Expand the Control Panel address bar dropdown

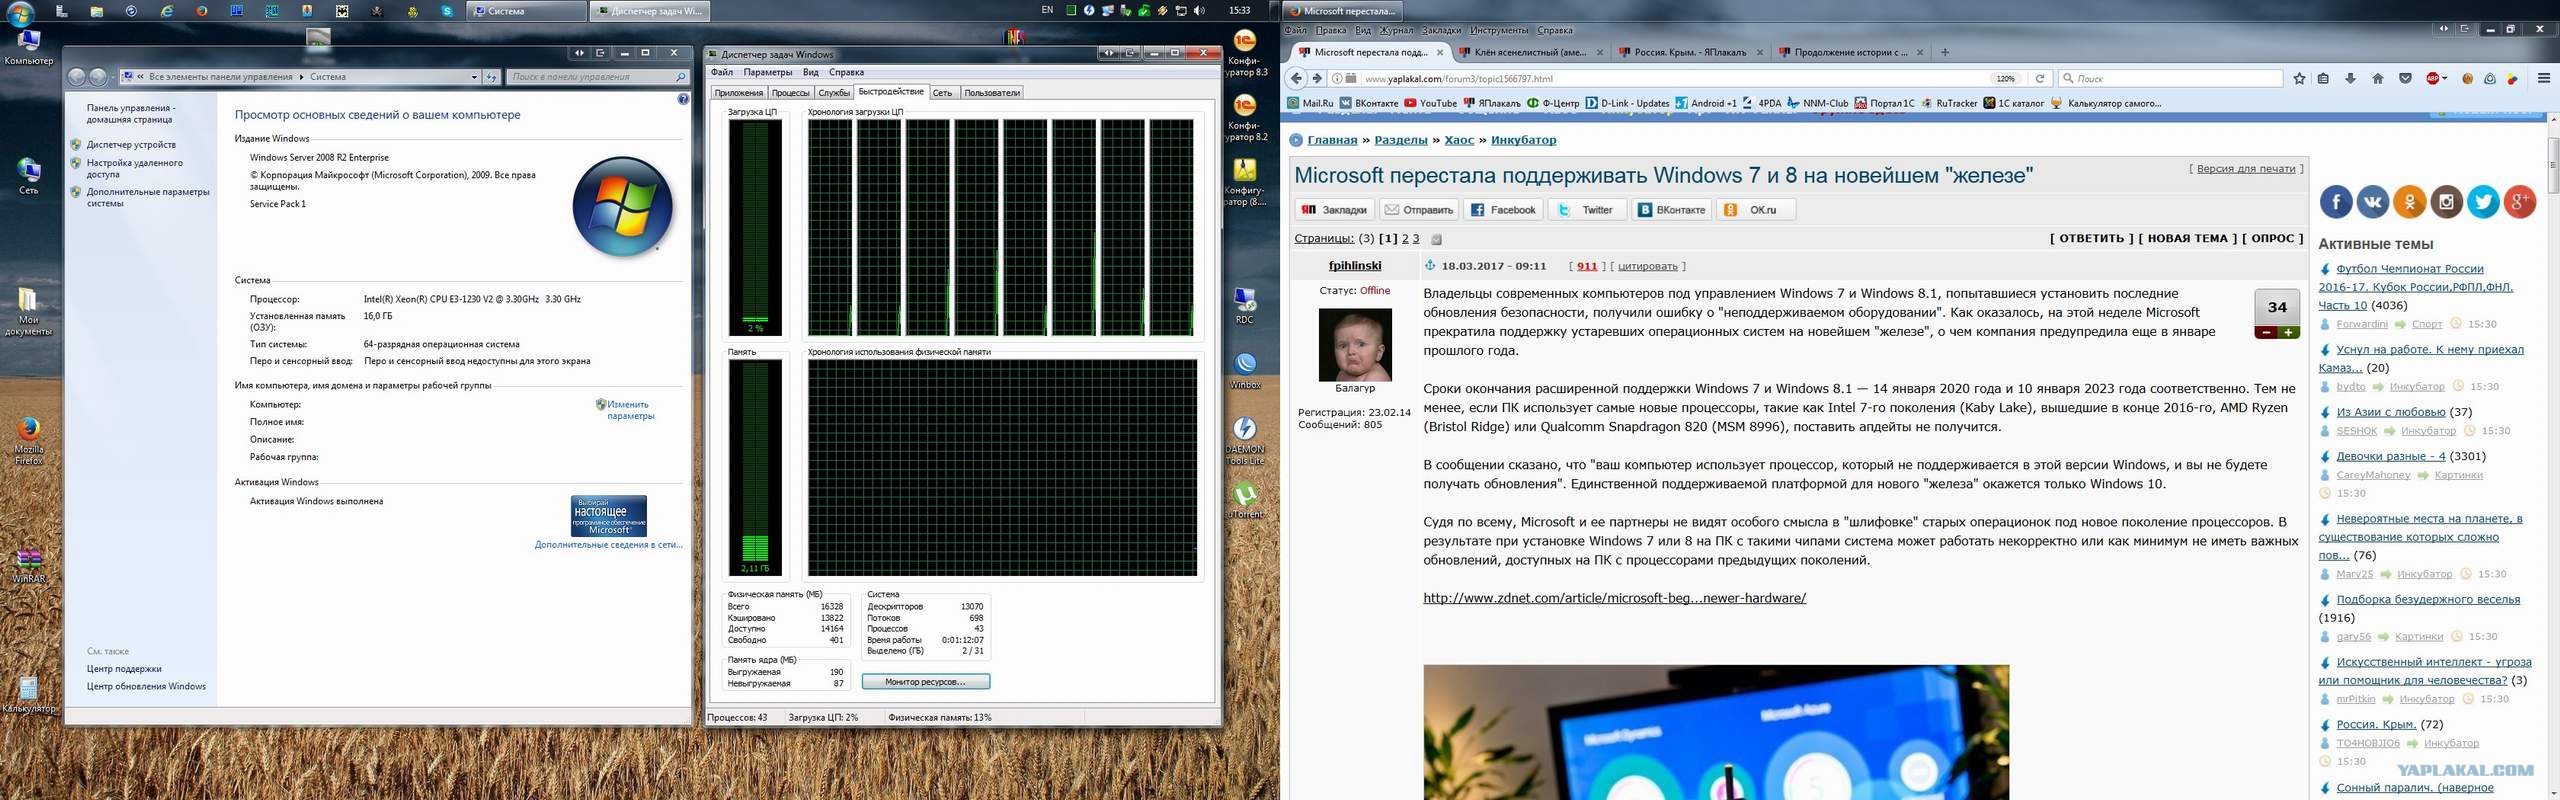click(x=474, y=77)
